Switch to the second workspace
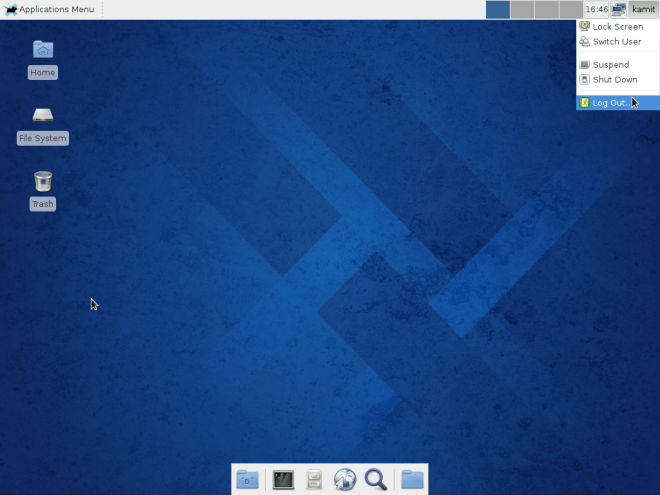This screenshot has height=495, width=660. (x=522, y=9)
